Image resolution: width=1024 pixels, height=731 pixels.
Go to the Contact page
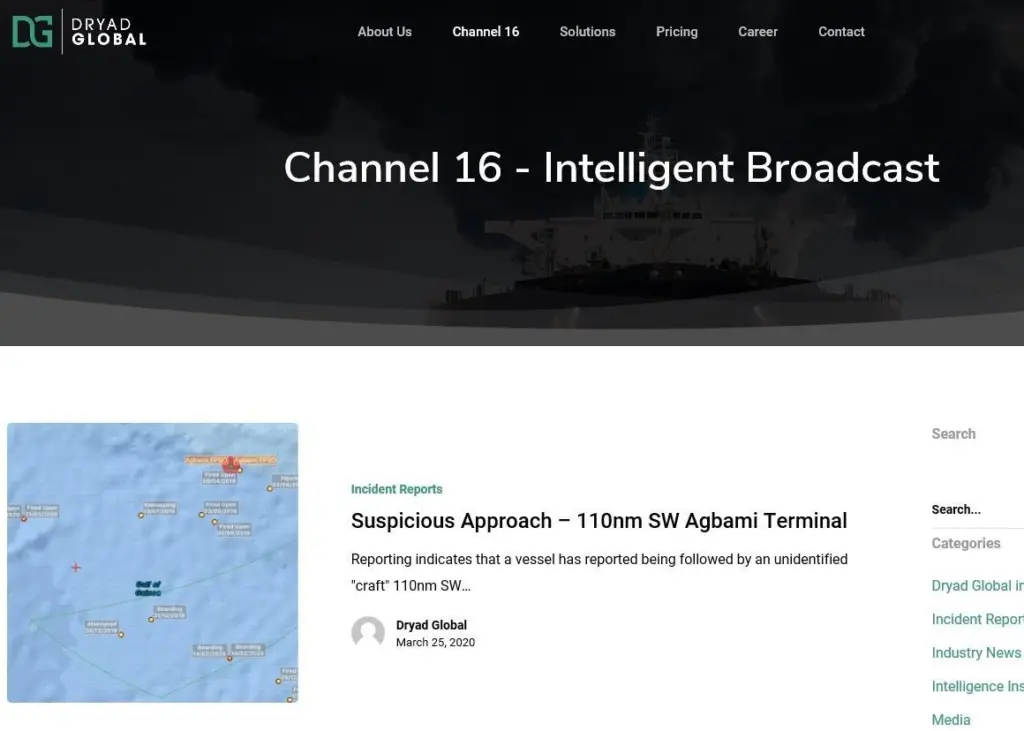pyautogui.click(x=841, y=31)
